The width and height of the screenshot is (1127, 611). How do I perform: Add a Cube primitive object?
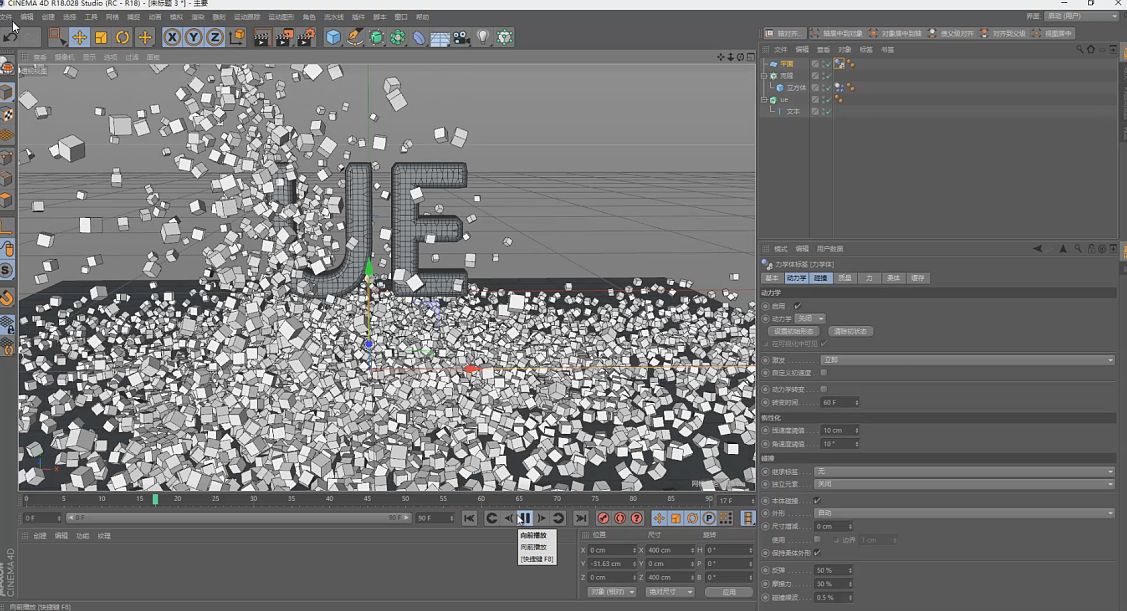333,37
